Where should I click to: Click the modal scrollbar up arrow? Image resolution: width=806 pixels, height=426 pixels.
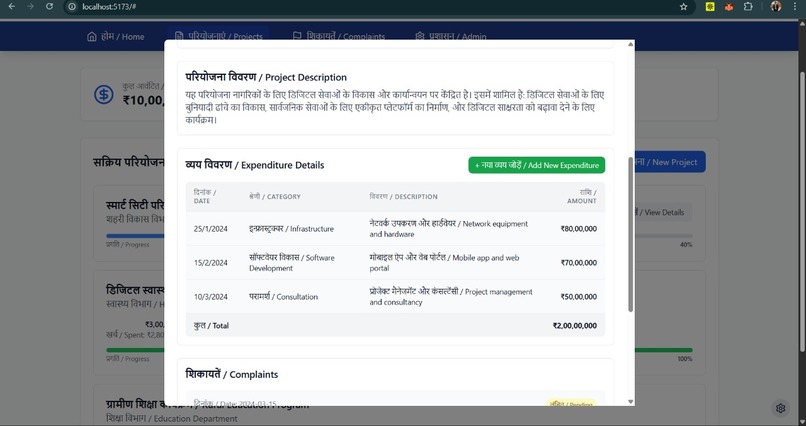point(630,45)
